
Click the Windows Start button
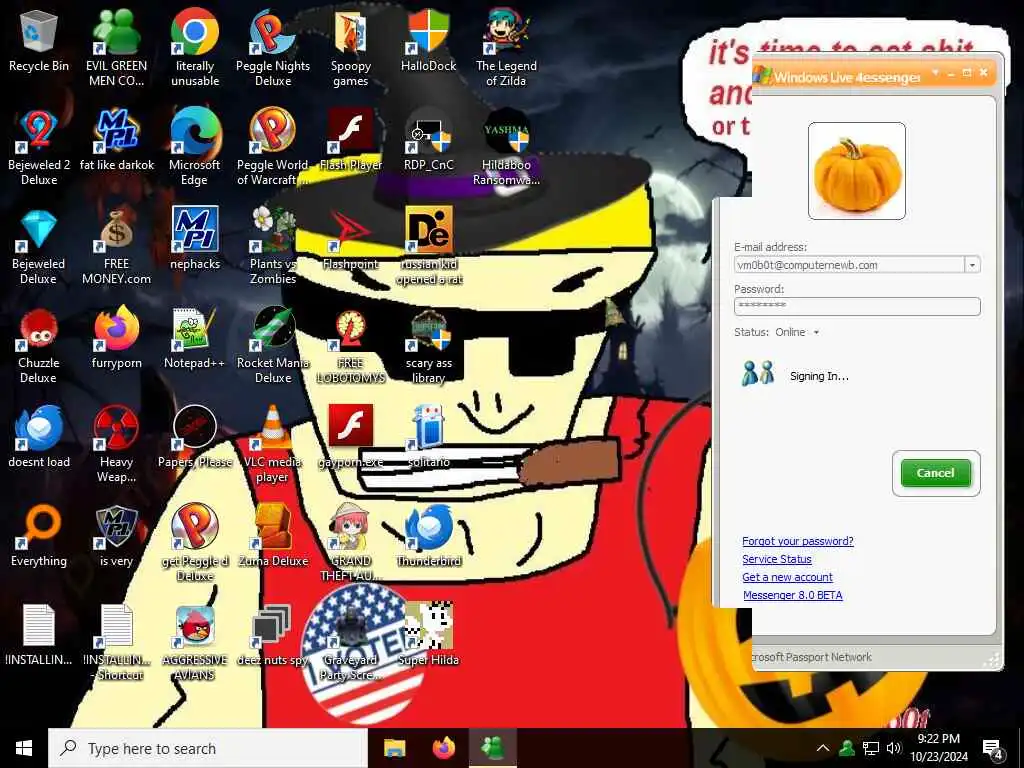tap(24, 748)
